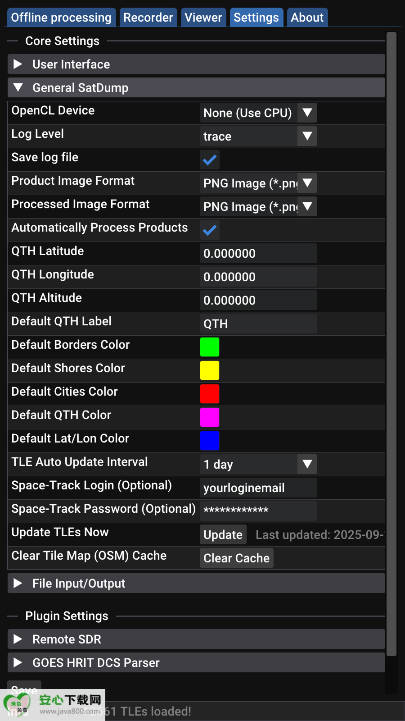Open the magenta Default QTH Color swatch
This screenshot has width=405, height=721.
click(x=210, y=418)
